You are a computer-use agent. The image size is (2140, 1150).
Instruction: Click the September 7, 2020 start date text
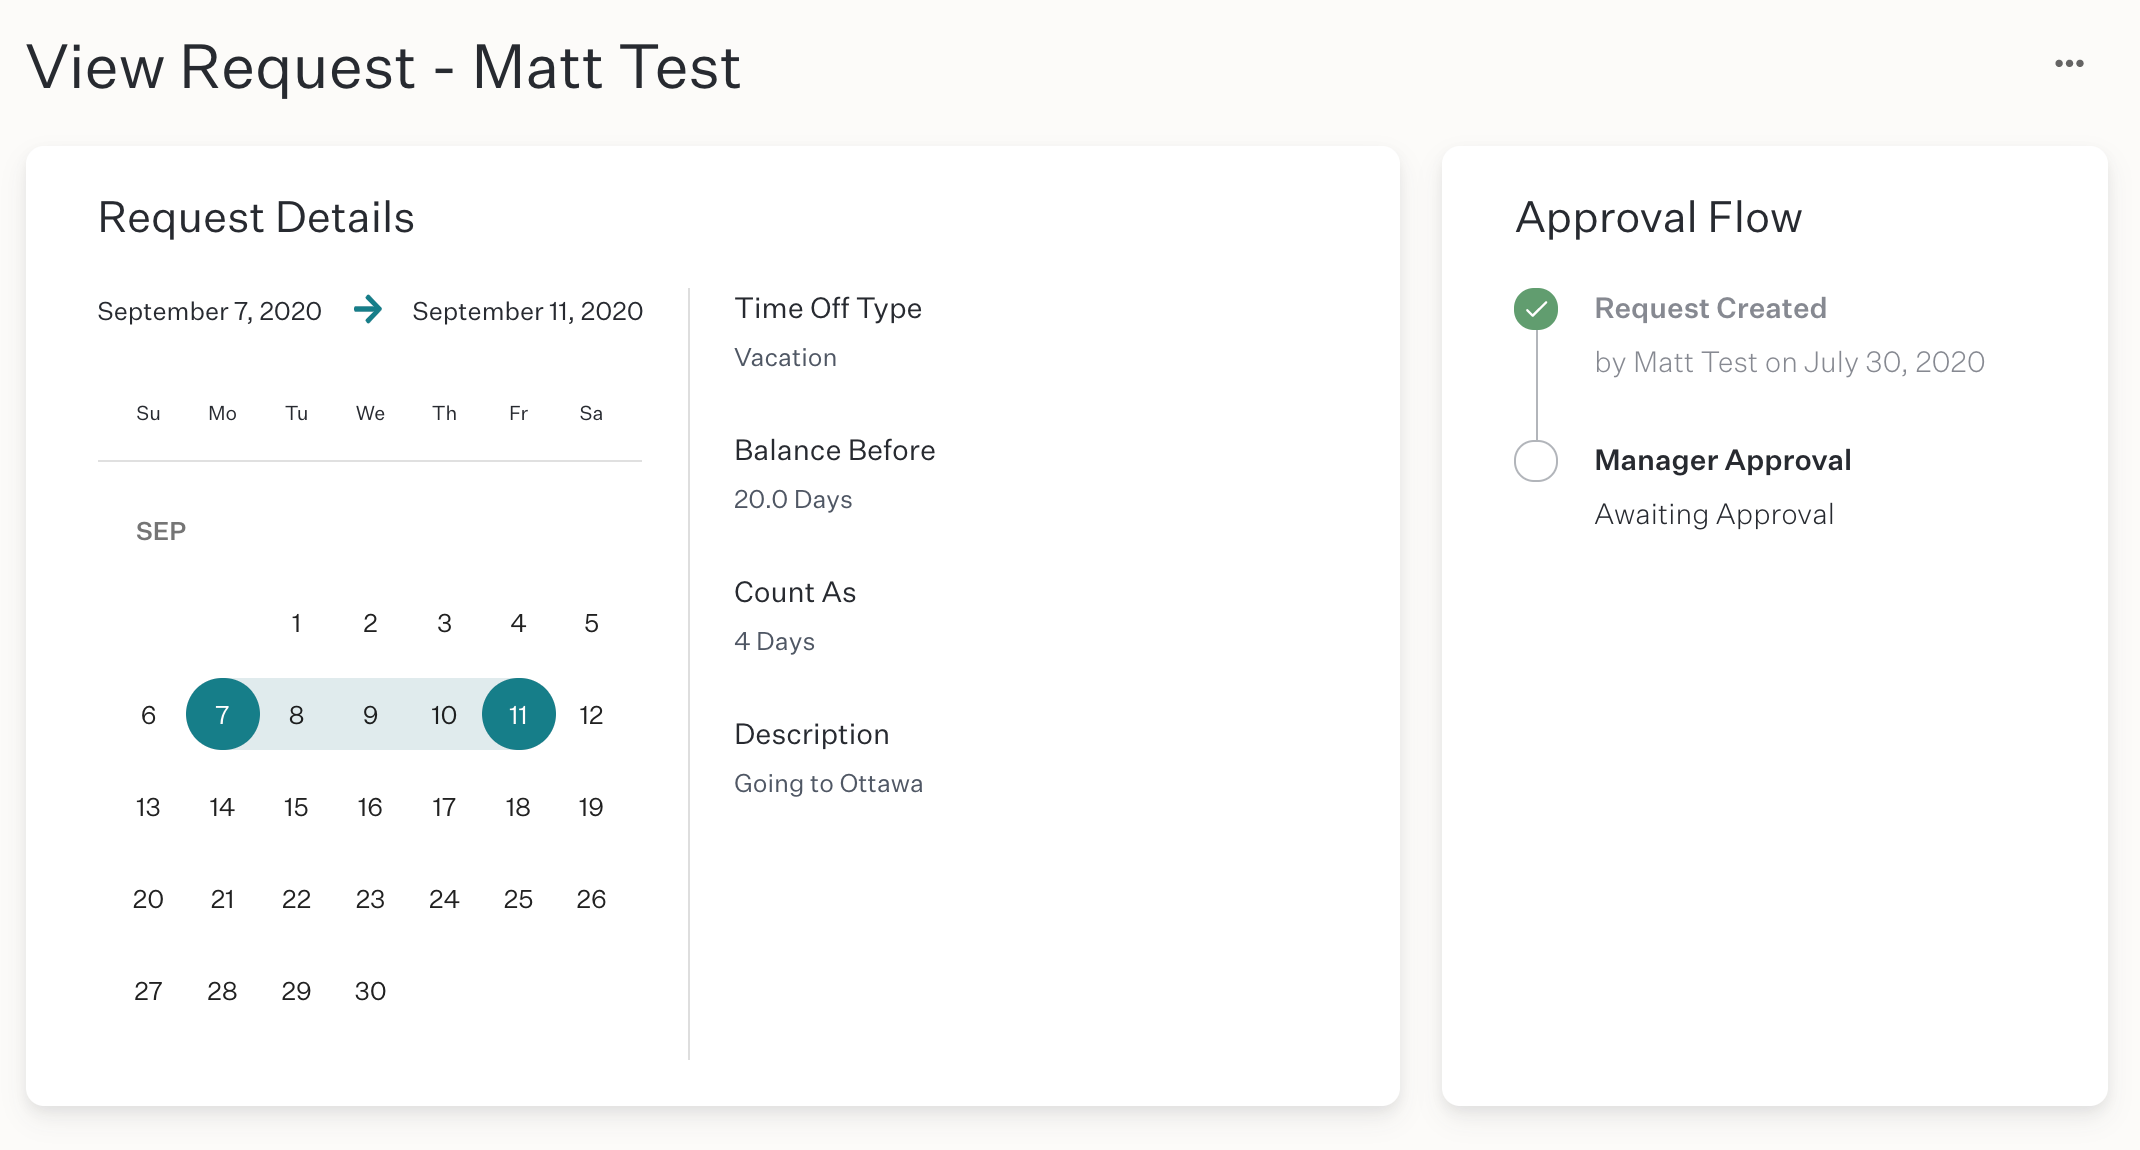209,311
